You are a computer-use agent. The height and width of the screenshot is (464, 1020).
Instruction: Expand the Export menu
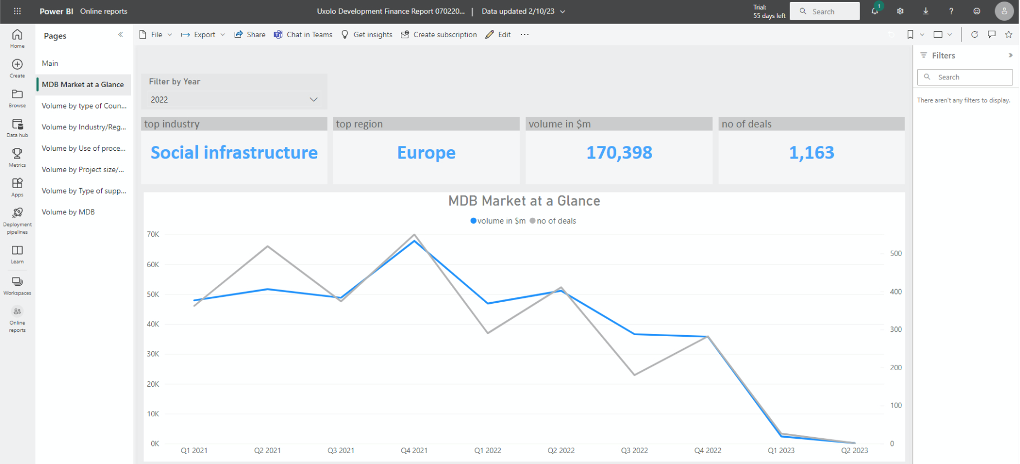pos(203,34)
